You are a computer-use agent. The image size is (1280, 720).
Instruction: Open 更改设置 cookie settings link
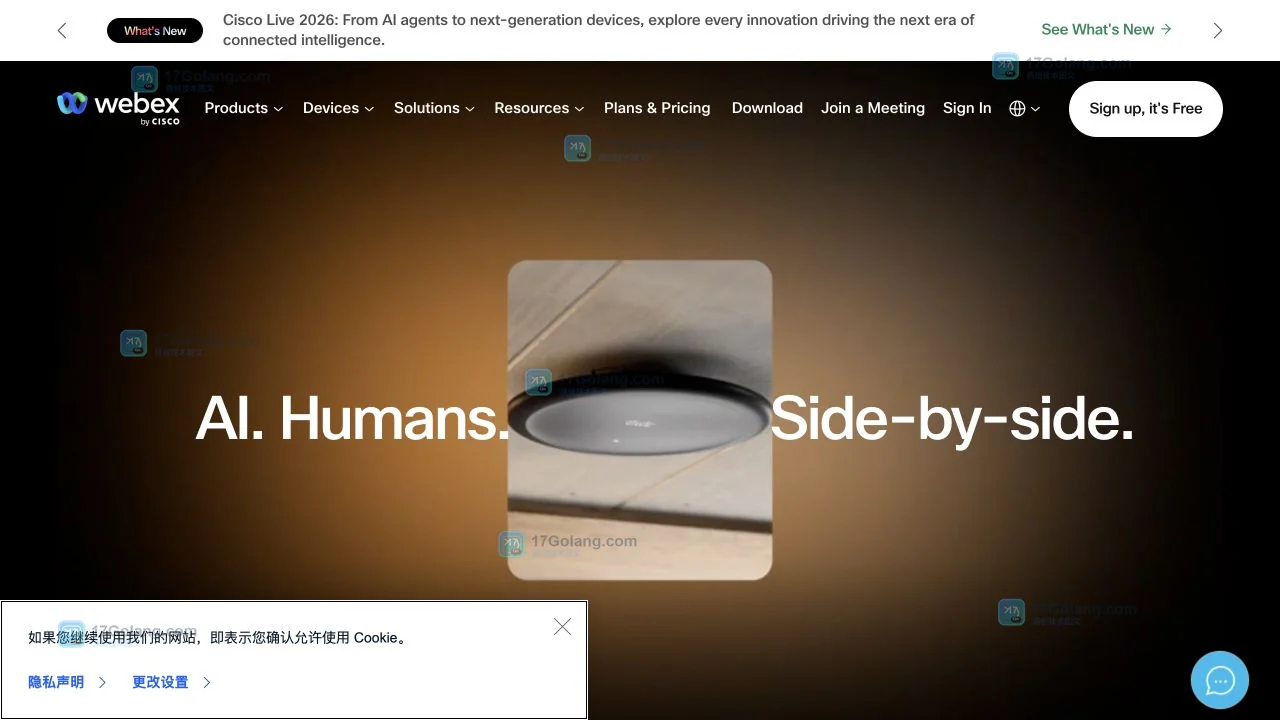point(172,682)
